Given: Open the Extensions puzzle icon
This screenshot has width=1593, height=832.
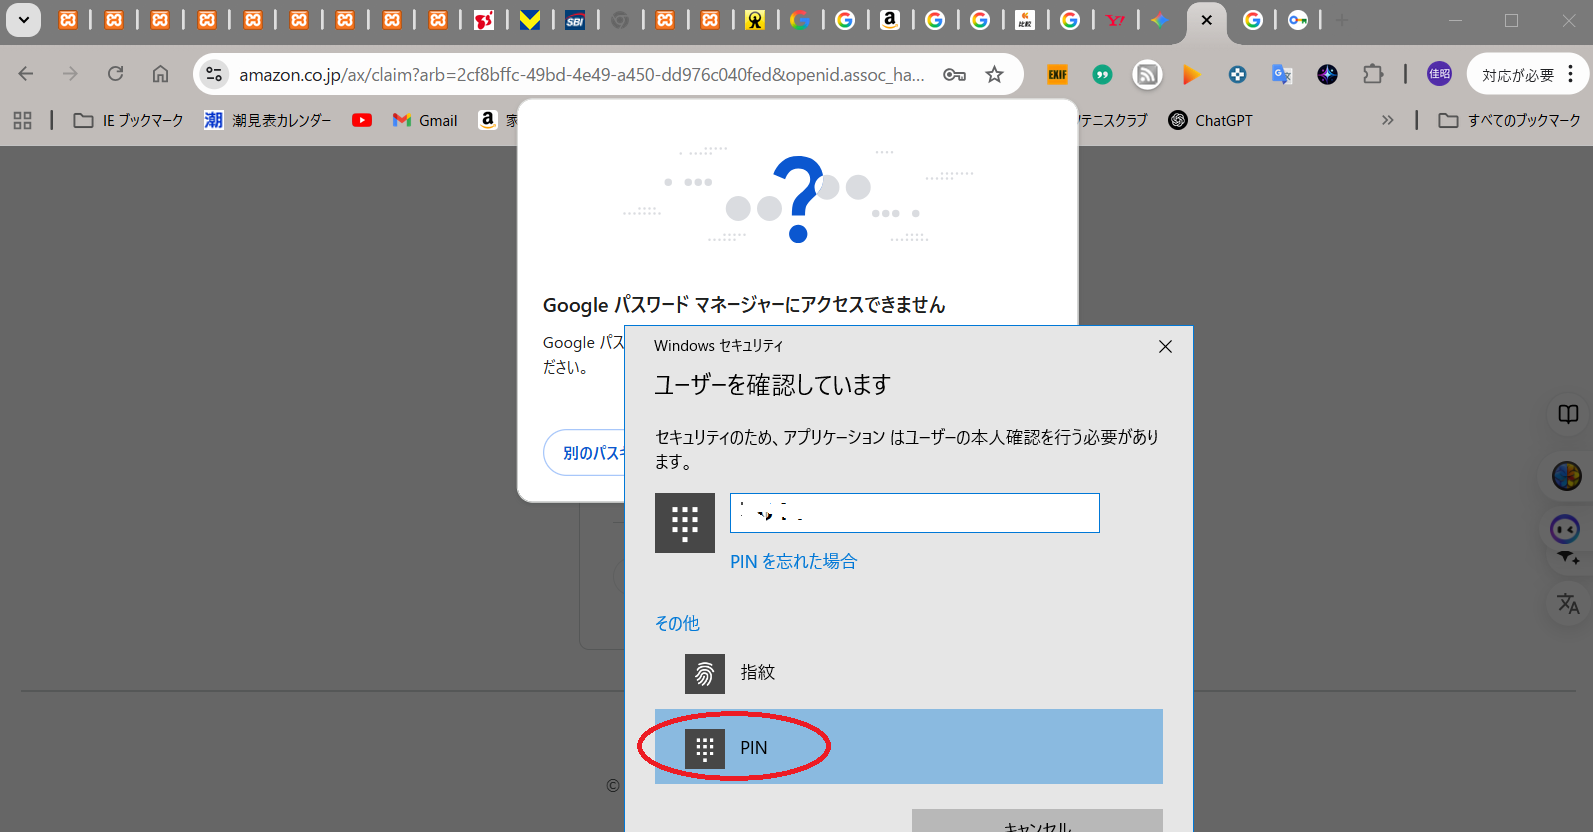Looking at the screenshot, I should click(1373, 74).
